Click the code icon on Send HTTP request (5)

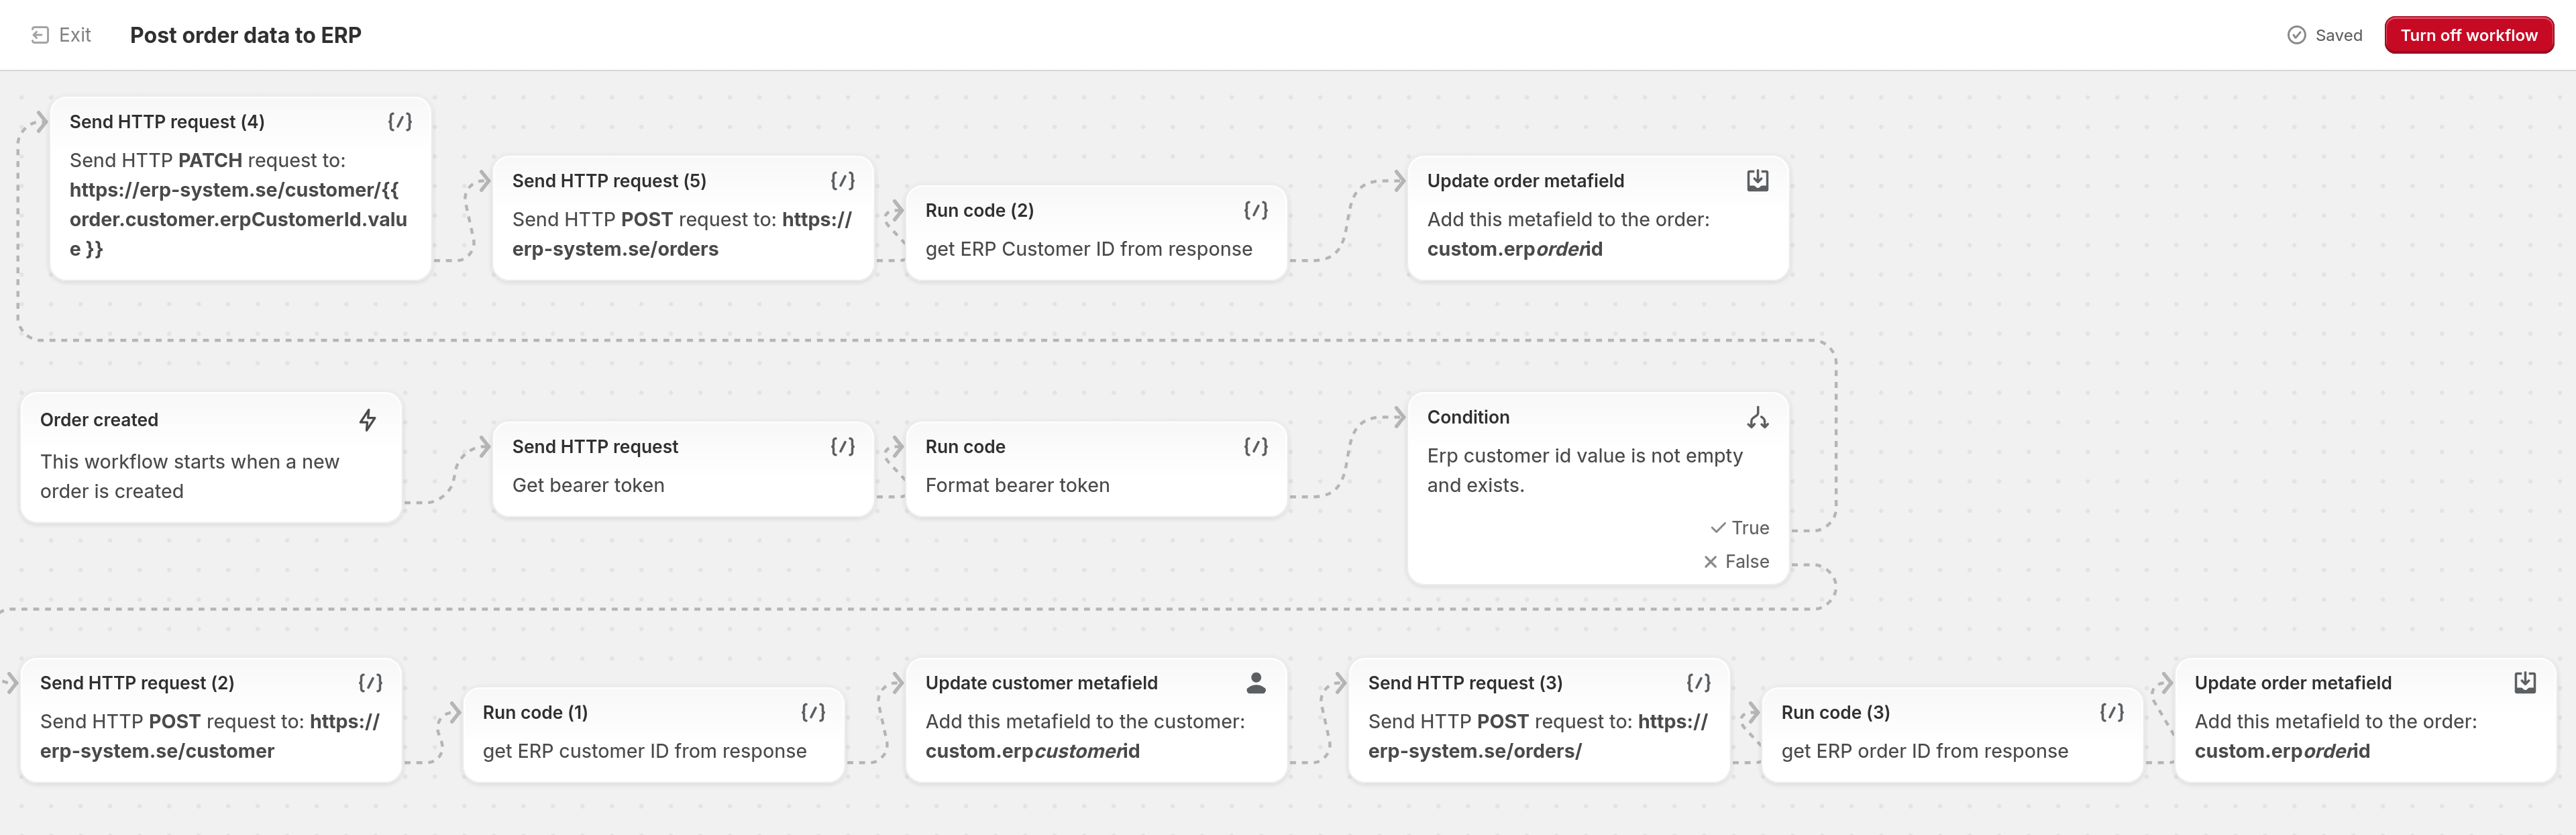coord(845,180)
